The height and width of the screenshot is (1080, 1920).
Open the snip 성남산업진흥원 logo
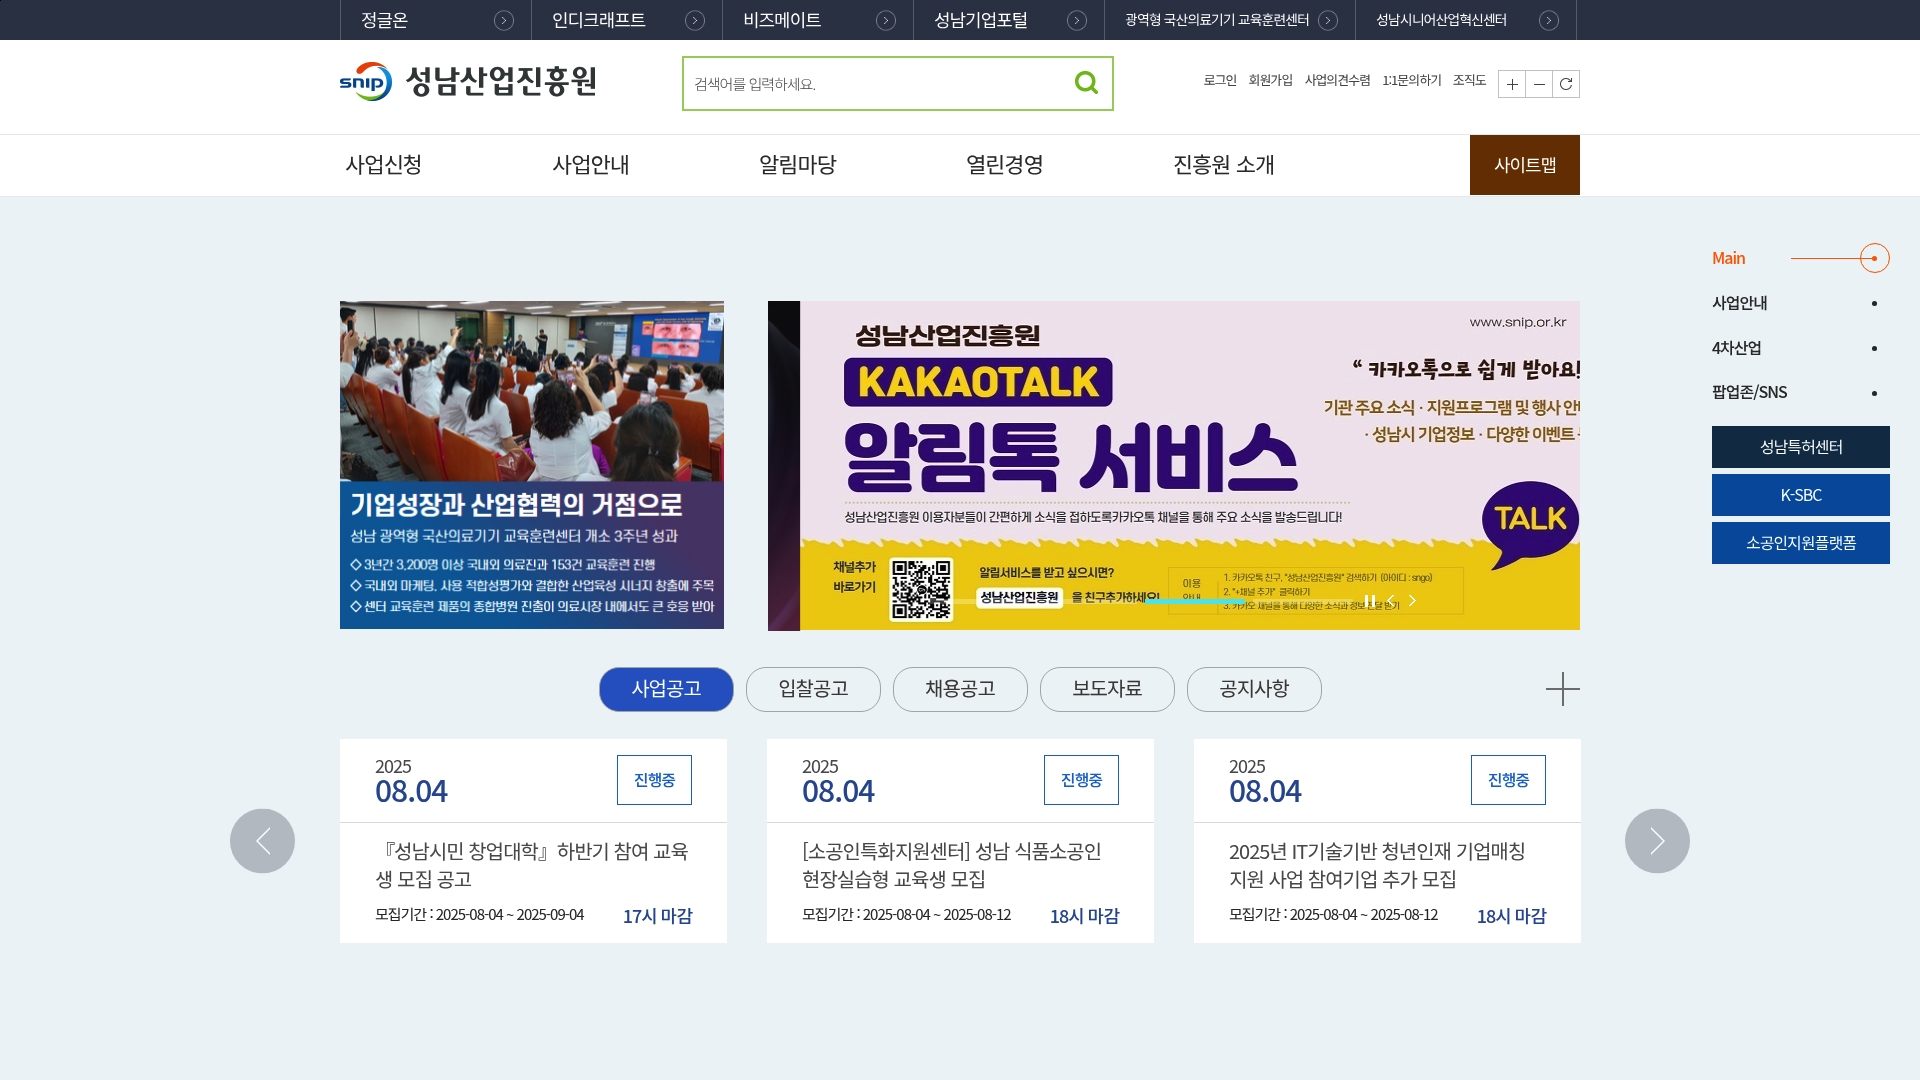click(x=468, y=81)
